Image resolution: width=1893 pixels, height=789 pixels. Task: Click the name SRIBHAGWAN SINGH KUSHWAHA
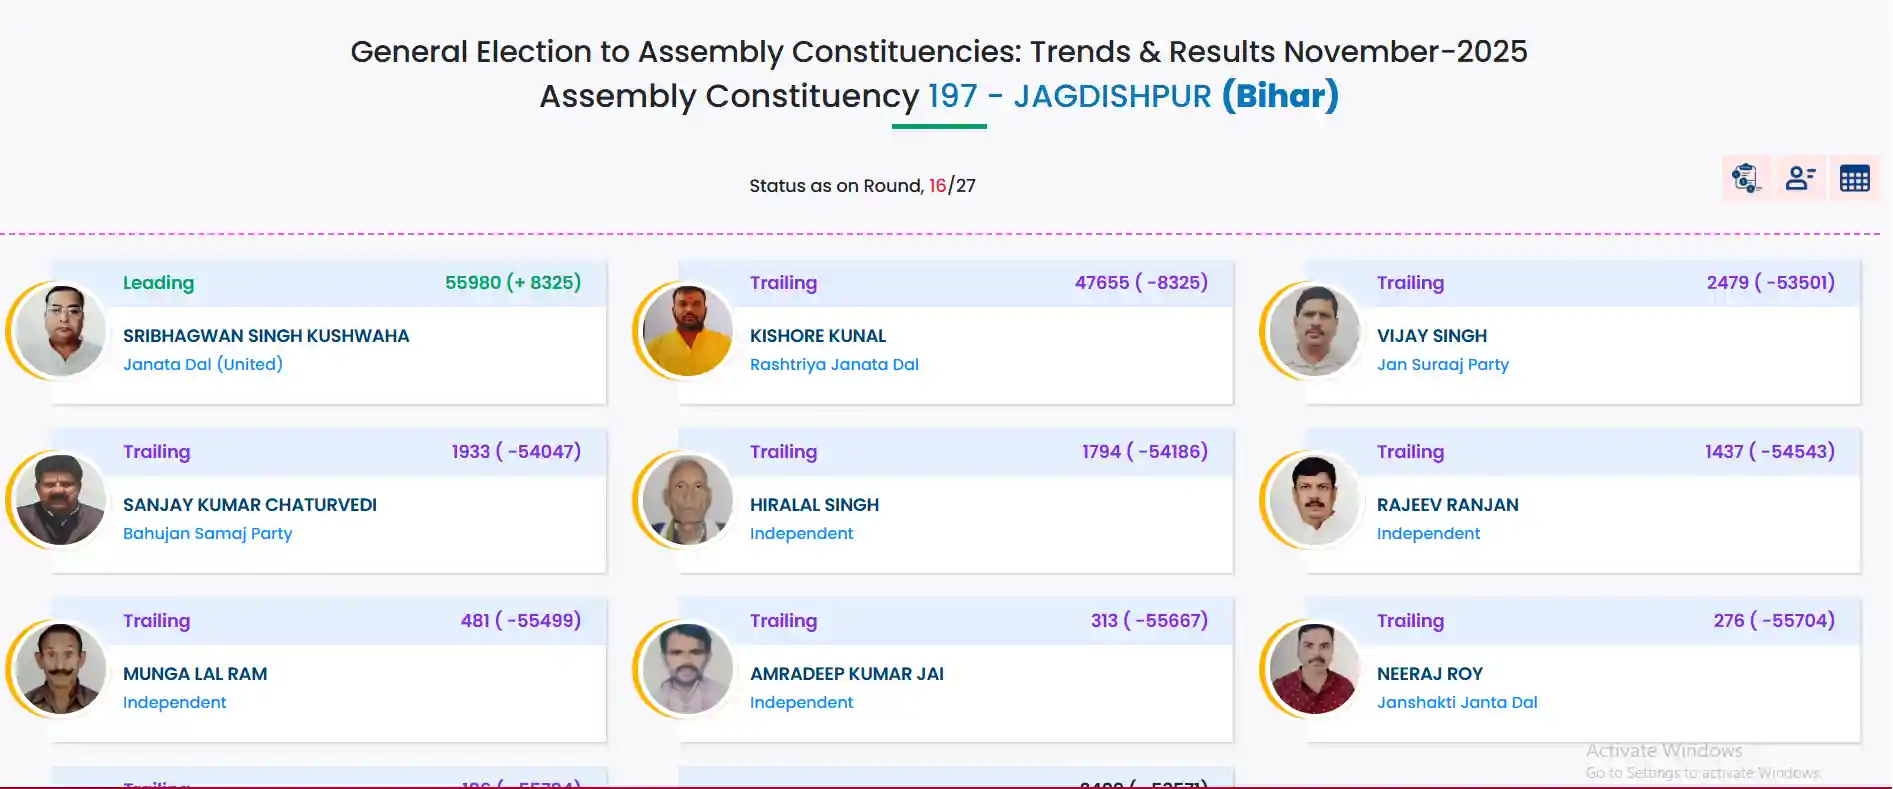coord(266,336)
